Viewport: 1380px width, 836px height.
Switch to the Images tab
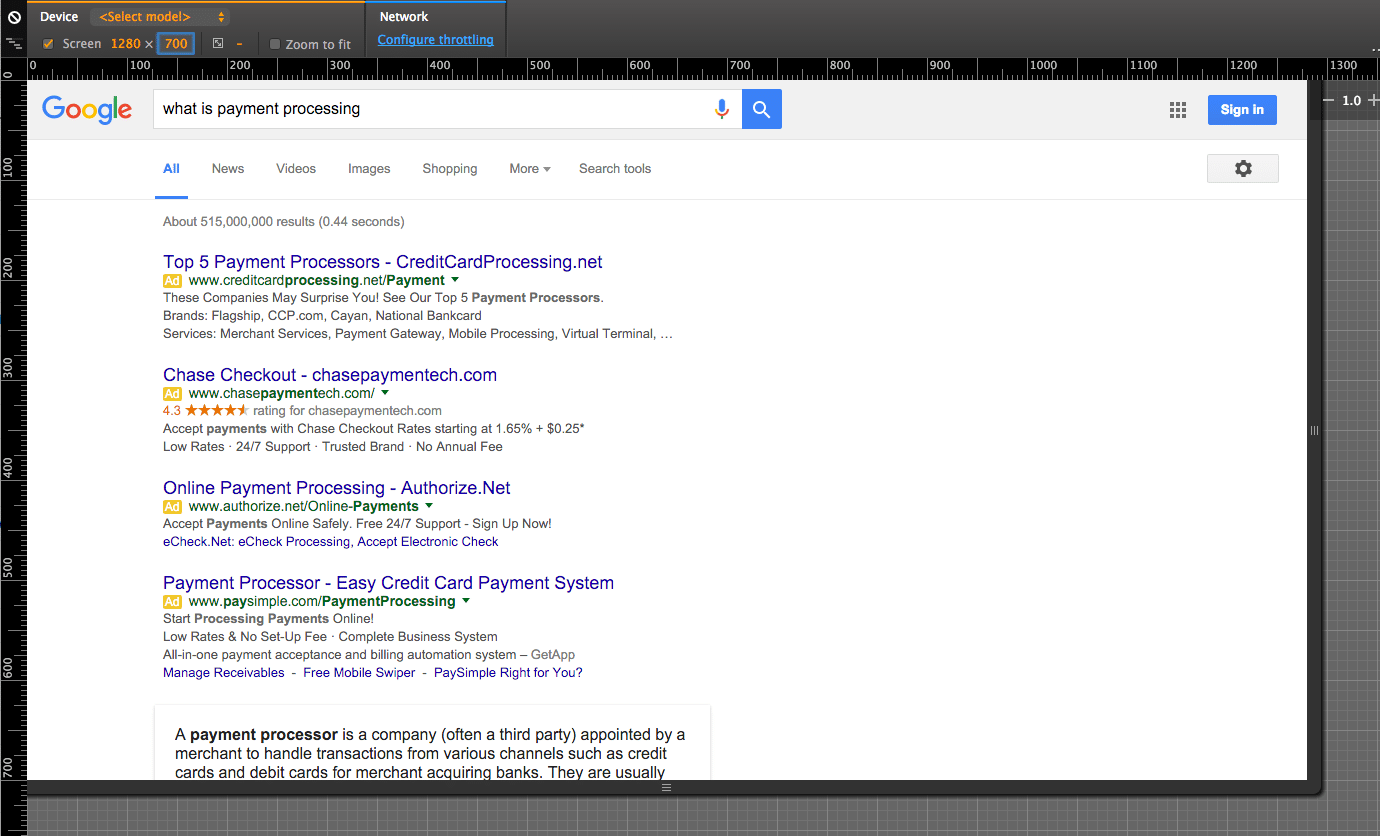coord(369,169)
